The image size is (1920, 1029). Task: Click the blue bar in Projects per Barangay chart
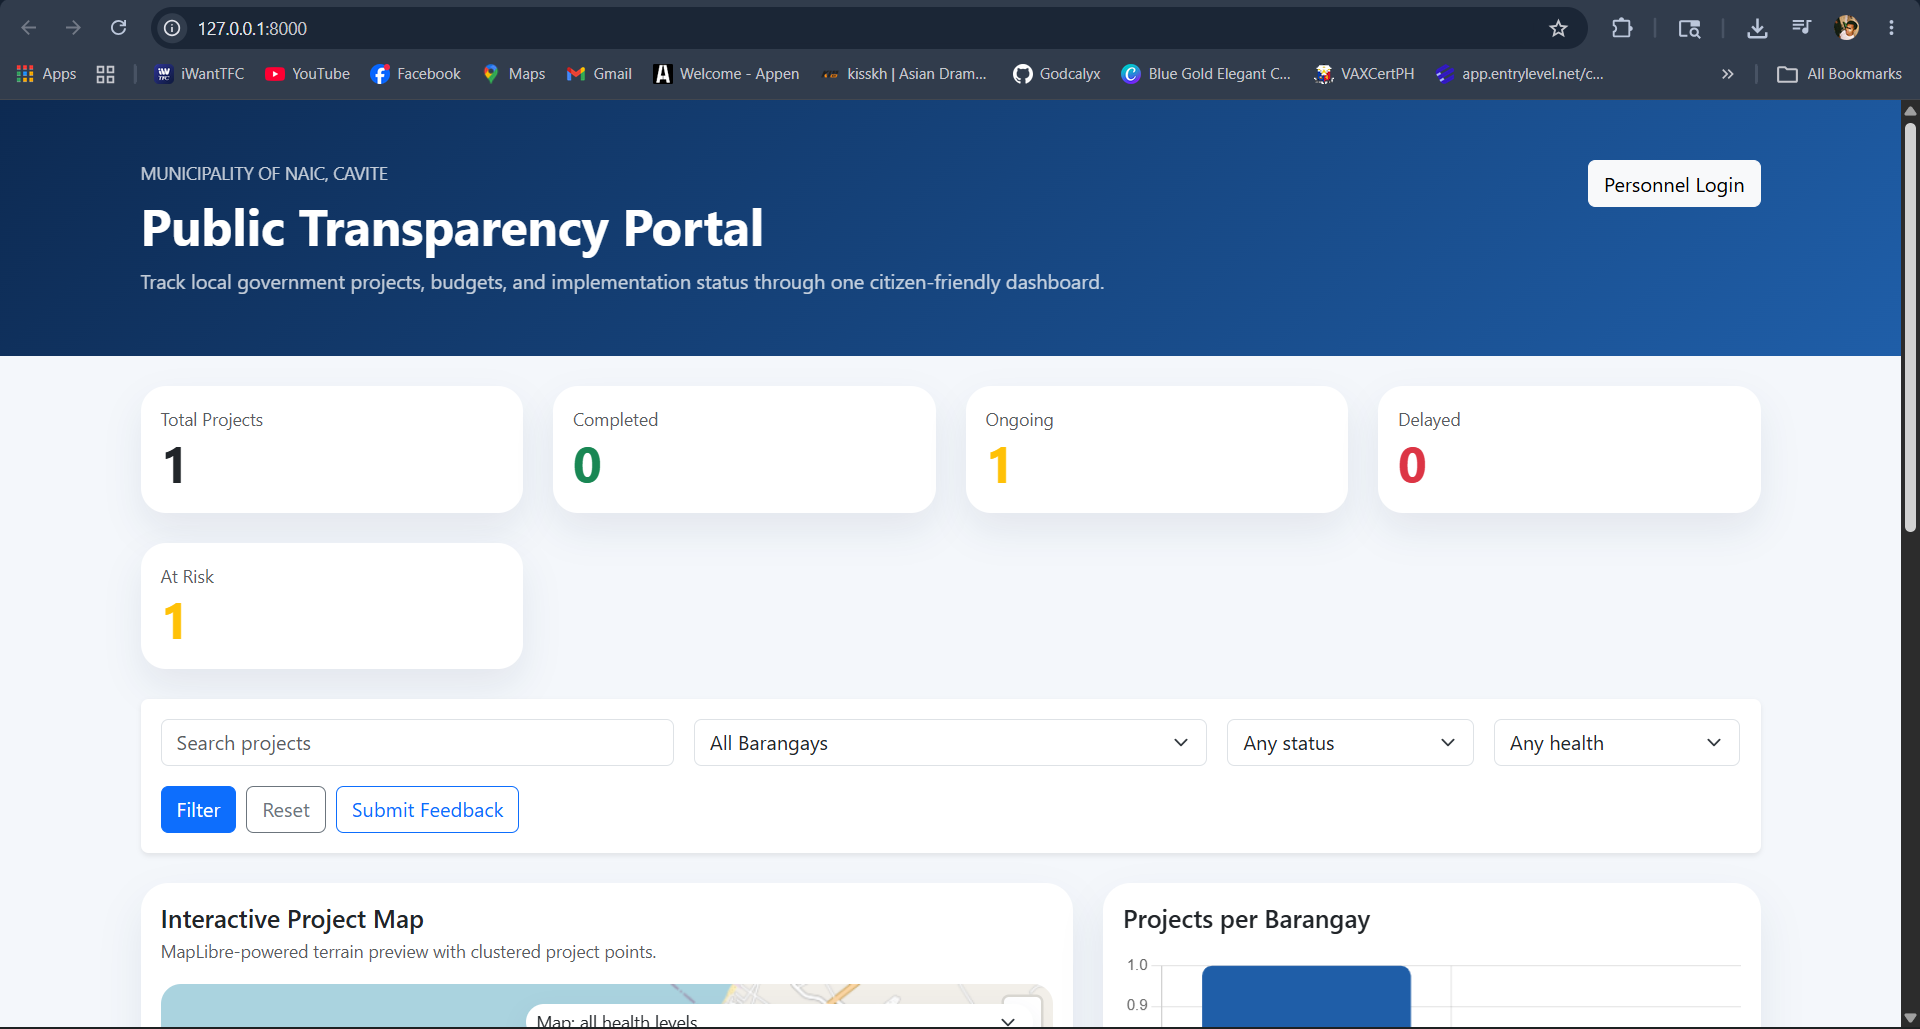(x=1306, y=997)
